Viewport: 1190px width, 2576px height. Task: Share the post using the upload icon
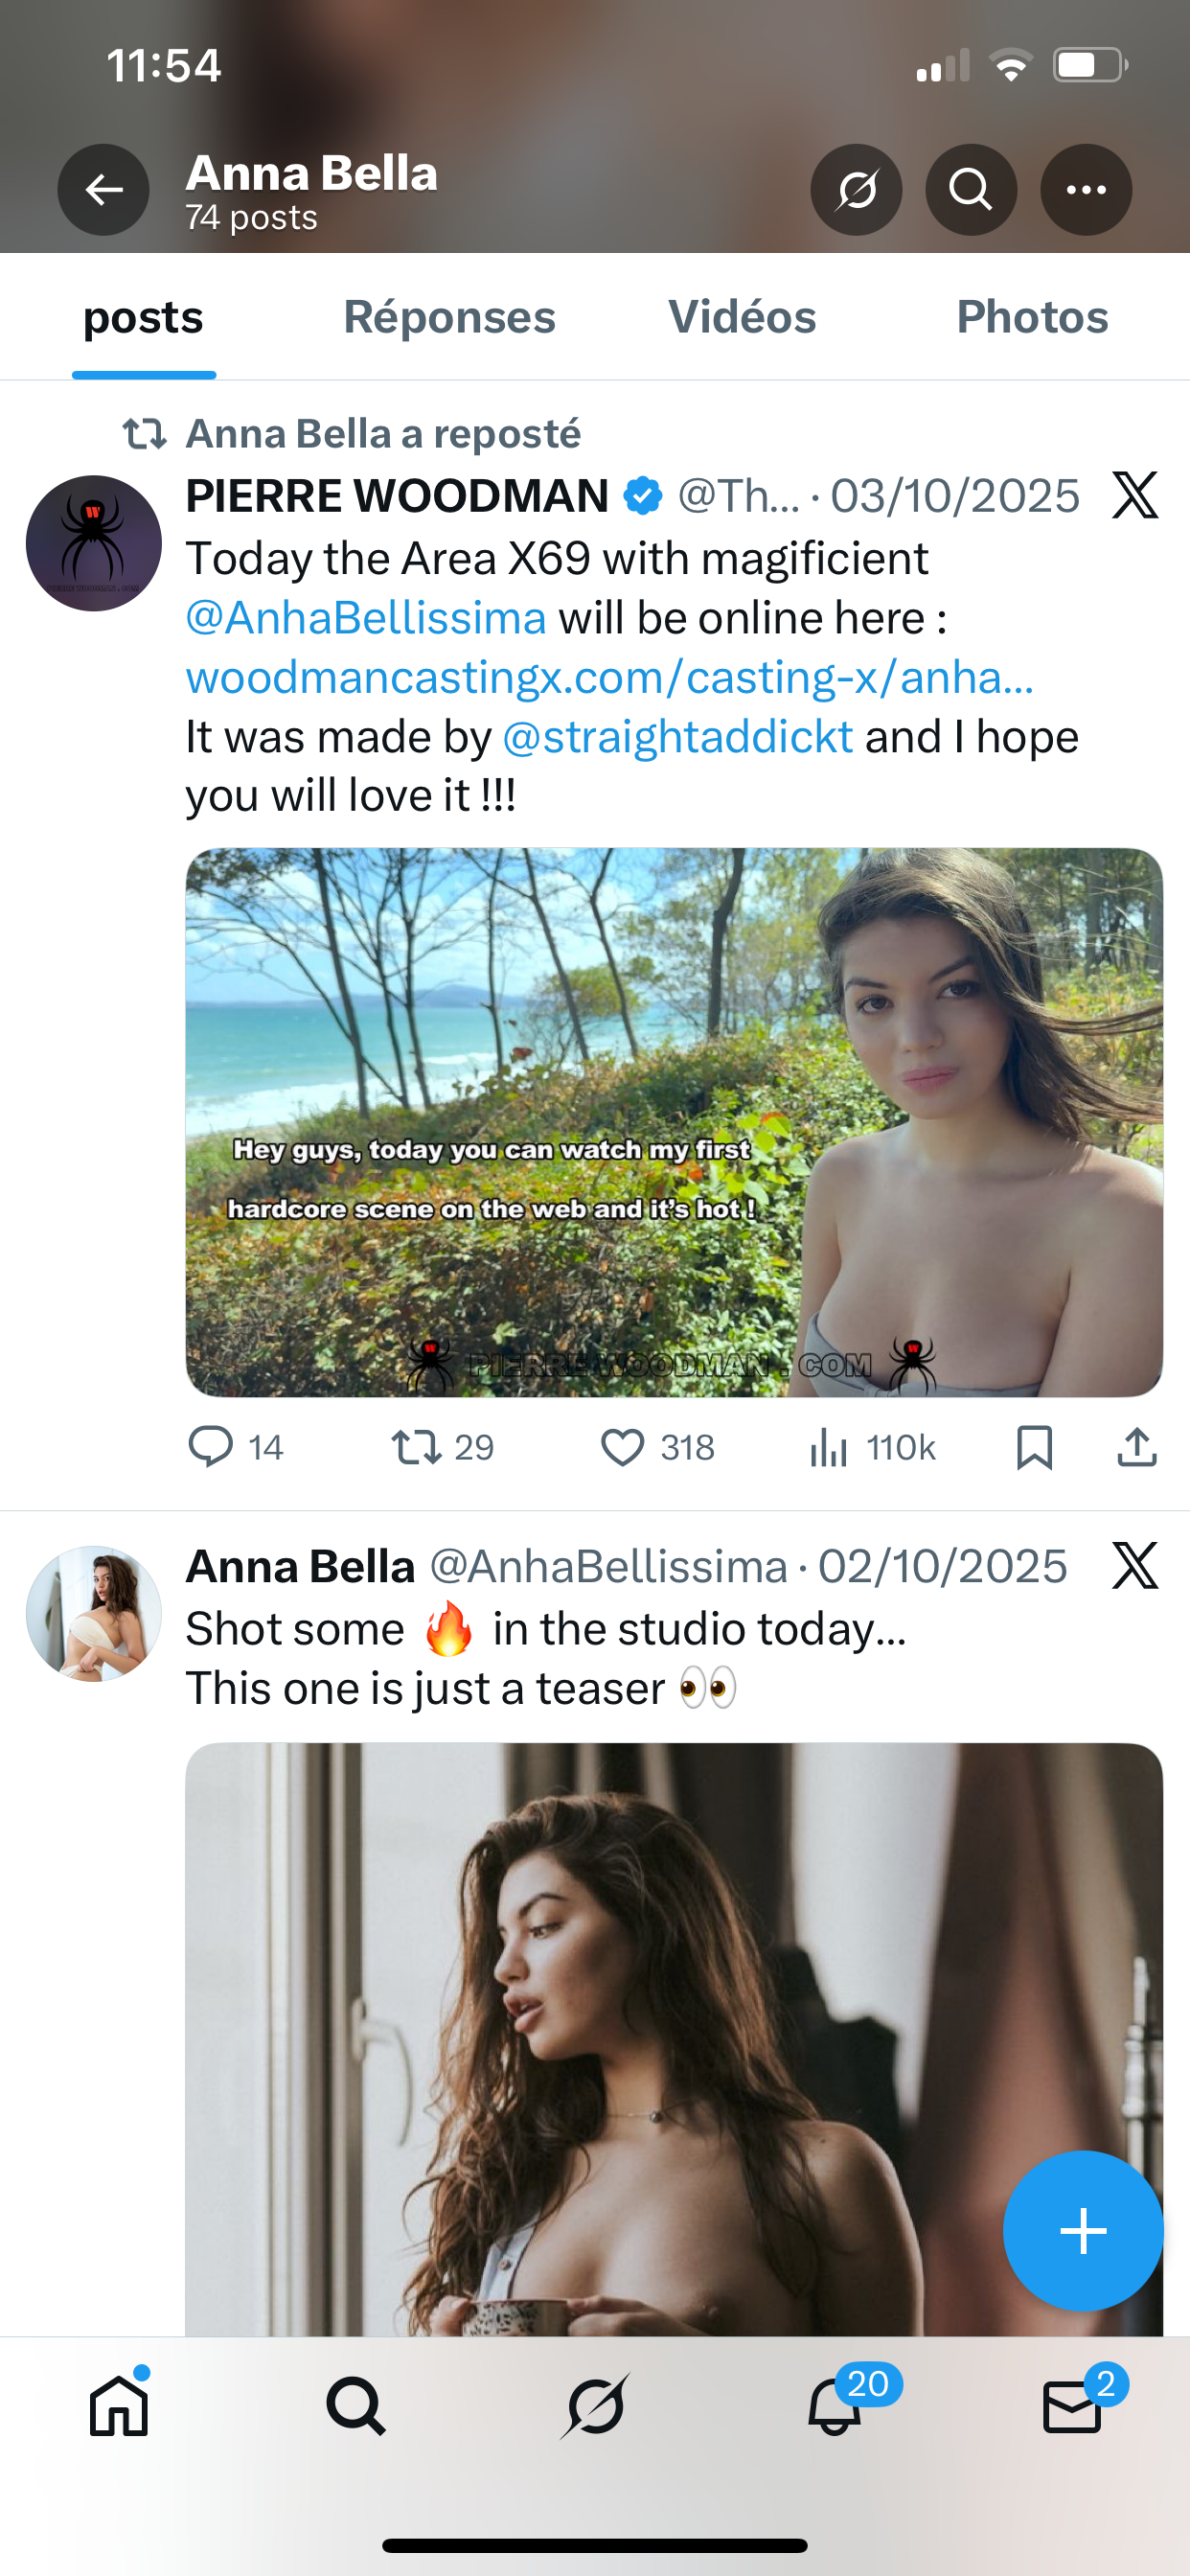pos(1137,1447)
